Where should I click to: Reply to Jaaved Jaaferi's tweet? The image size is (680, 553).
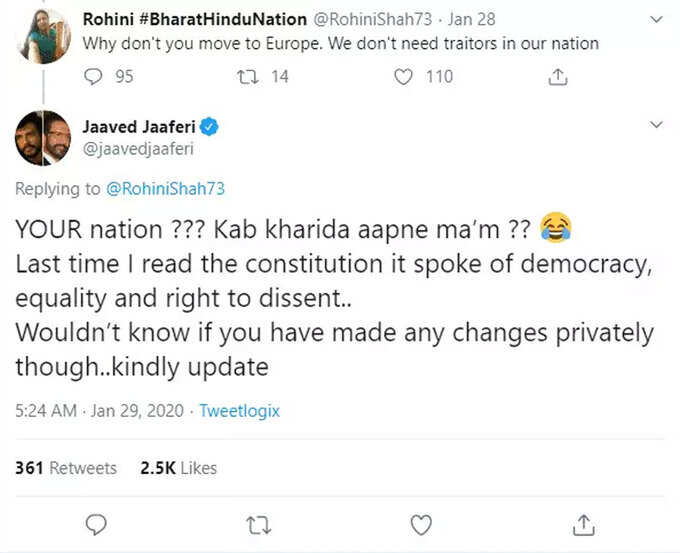[x=96, y=524]
